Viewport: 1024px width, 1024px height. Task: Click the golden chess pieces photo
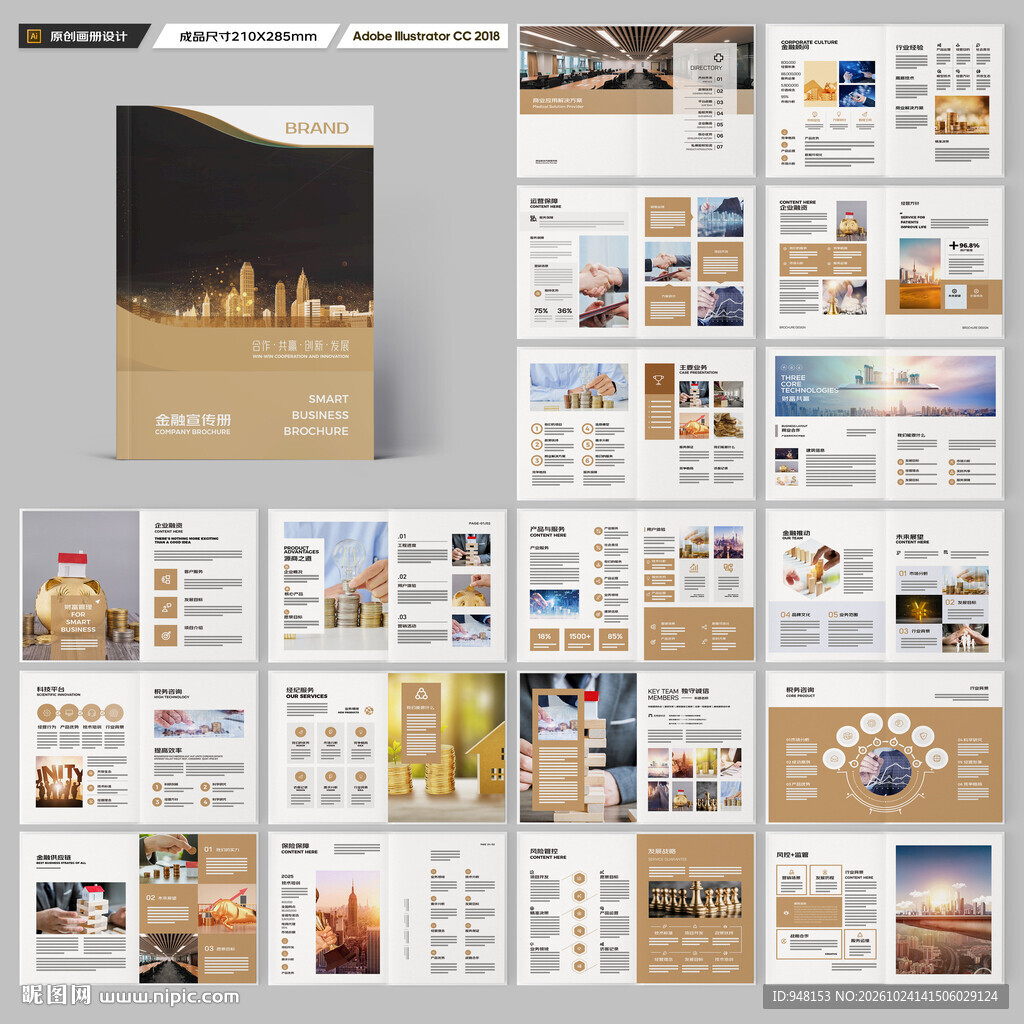click(x=695, y=899)
